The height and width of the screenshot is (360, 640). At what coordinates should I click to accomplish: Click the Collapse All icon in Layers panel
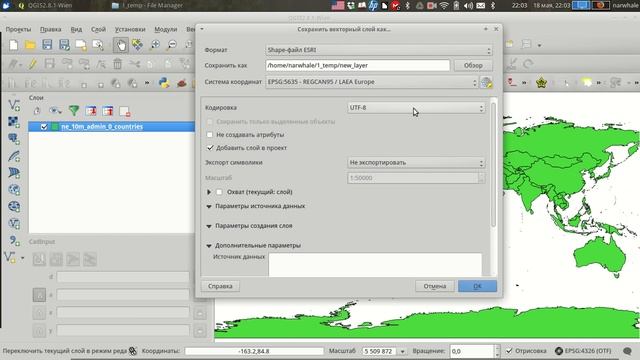(108, 111)
